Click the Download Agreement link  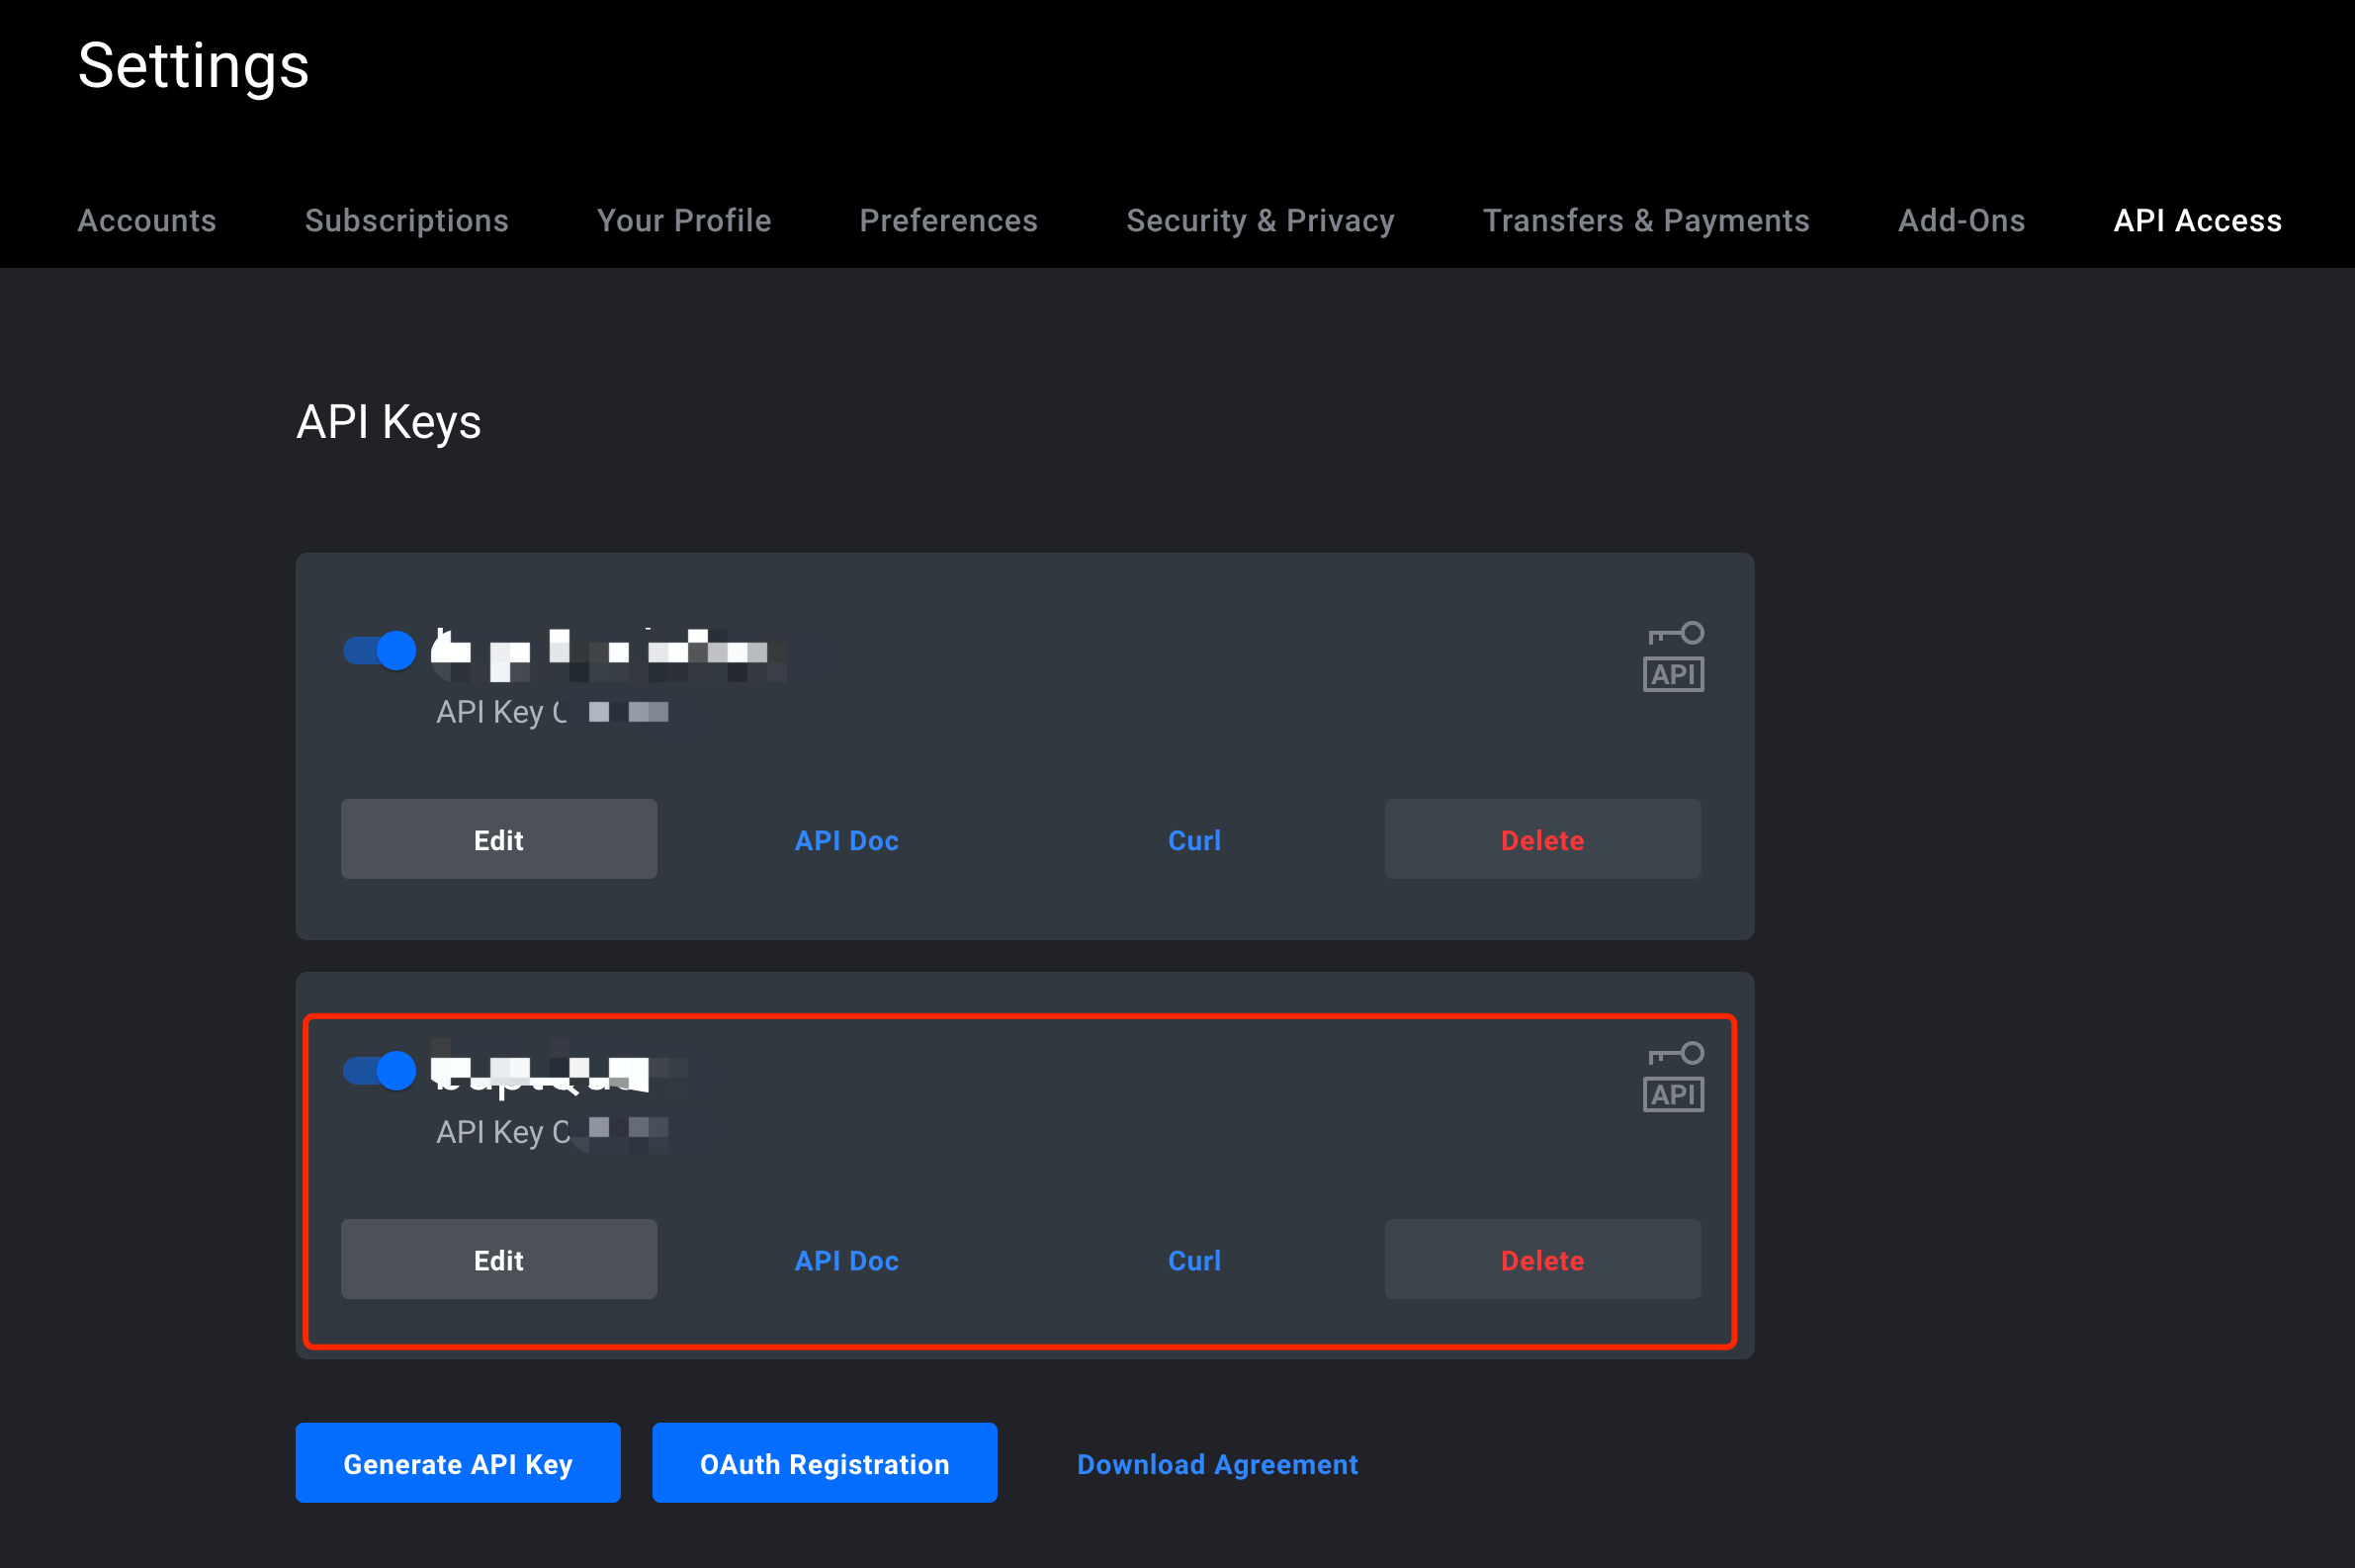click(x=1217, y=1464)
